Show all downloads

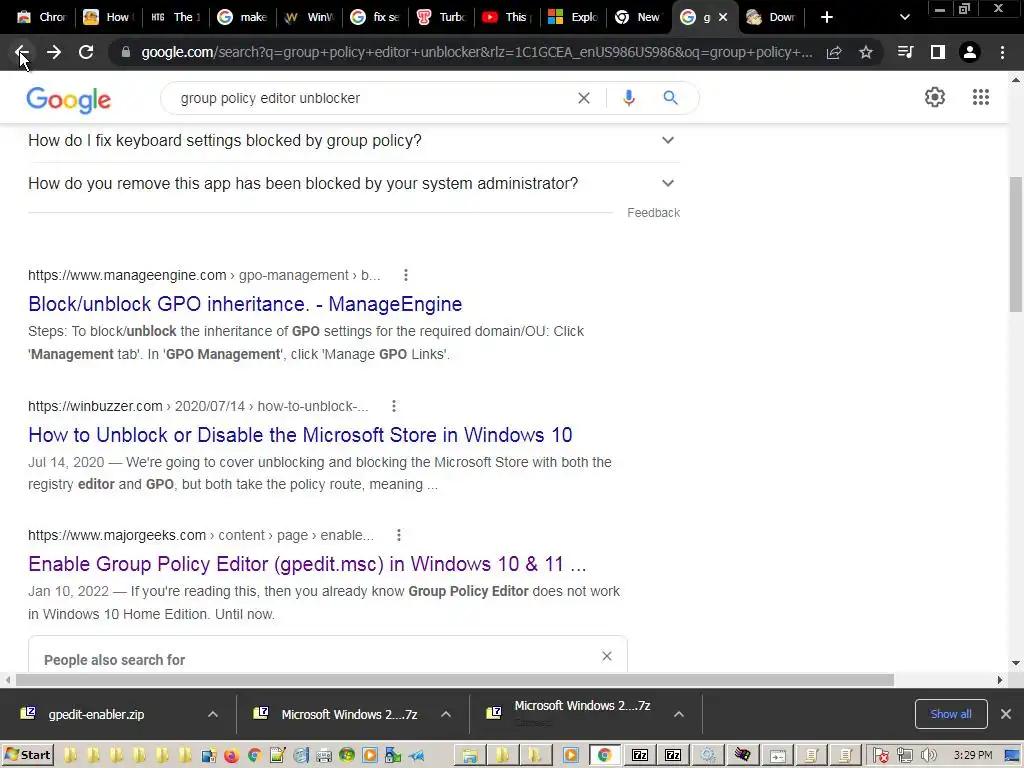tap(951, 714)
